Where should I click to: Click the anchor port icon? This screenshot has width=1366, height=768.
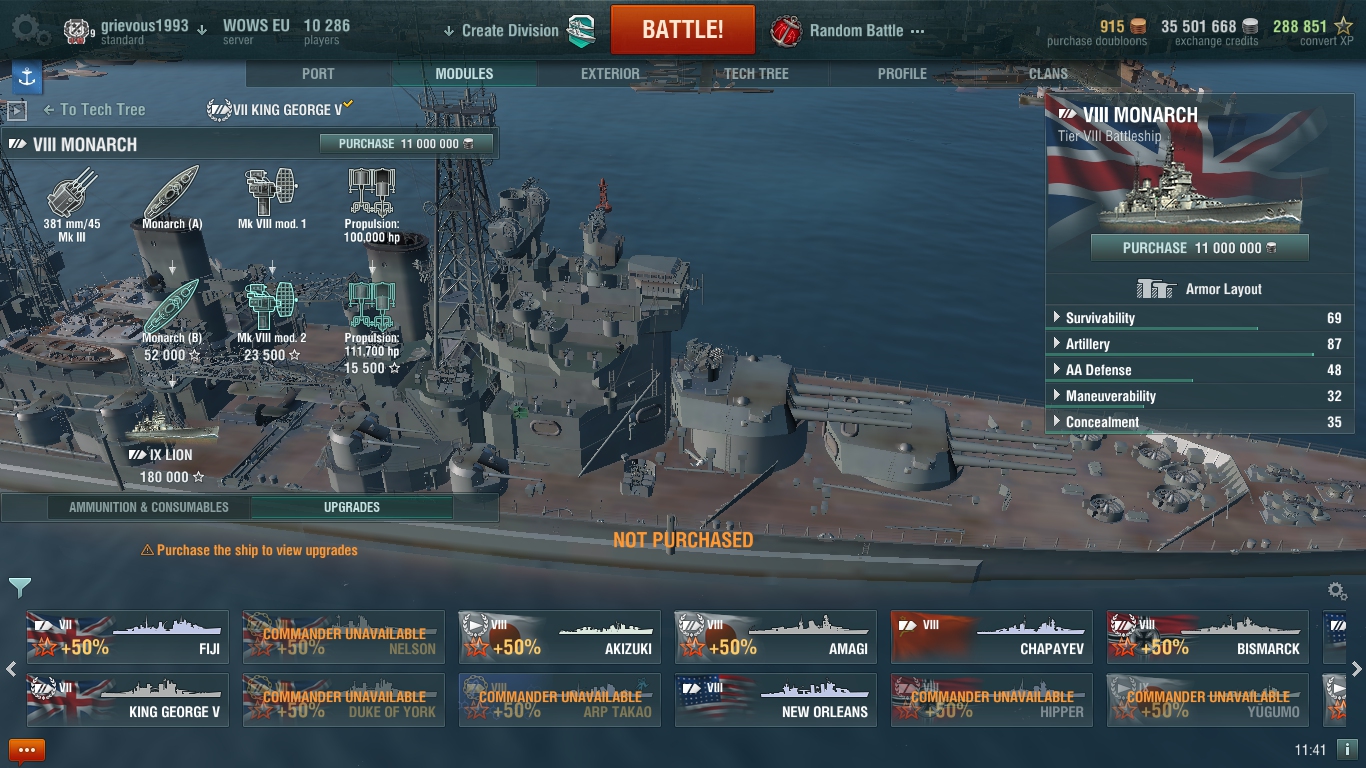27,76
